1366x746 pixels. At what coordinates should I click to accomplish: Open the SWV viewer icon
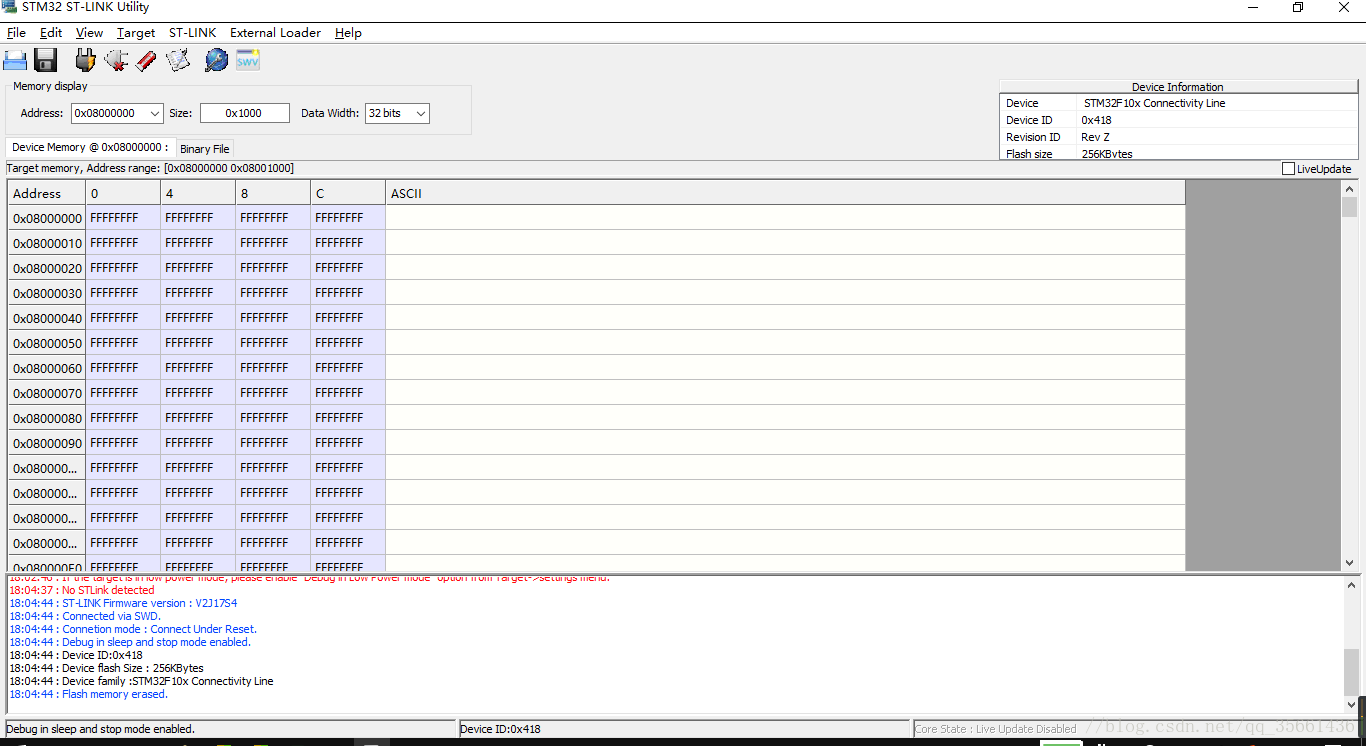247,60
